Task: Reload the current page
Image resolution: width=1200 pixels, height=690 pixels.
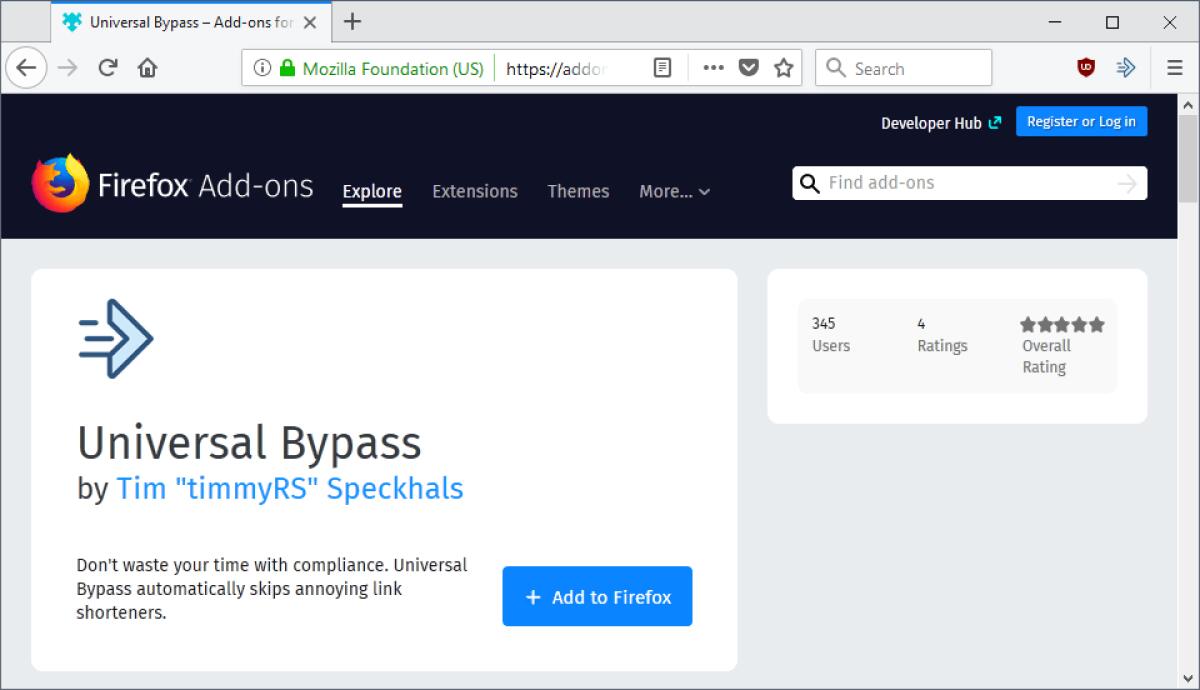Action: click(x=106, y=67)
